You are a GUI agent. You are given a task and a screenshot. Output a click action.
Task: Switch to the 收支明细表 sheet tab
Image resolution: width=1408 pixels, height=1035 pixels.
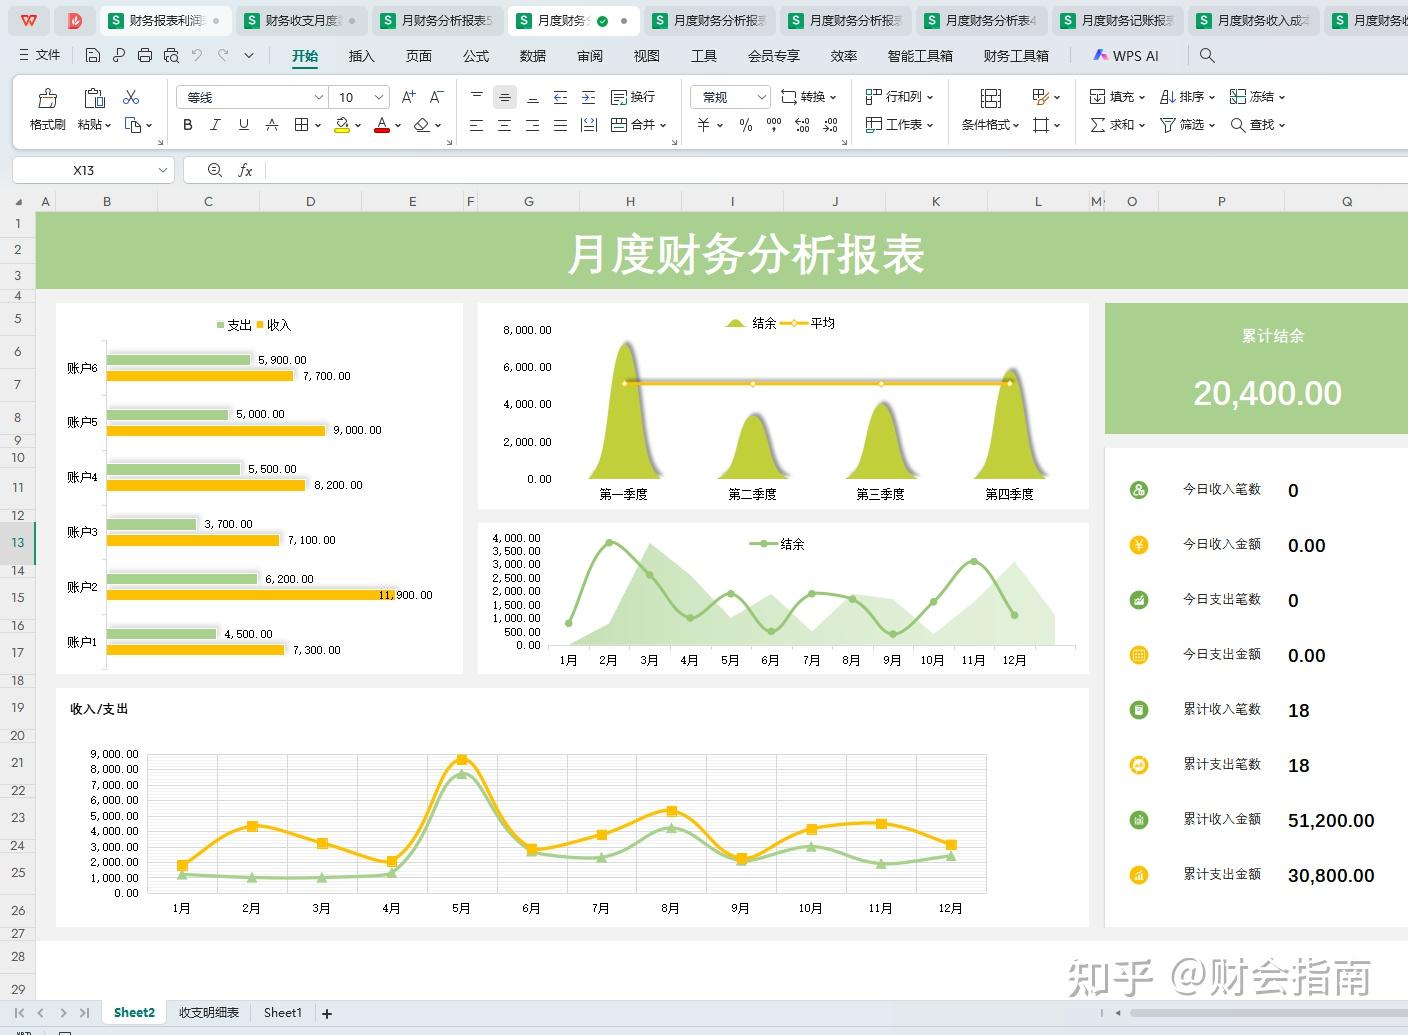(209, 1013)
